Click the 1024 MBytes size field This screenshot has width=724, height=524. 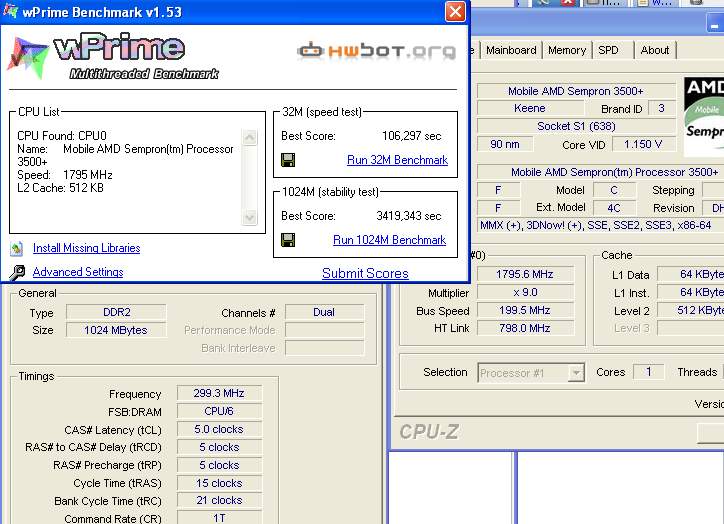(x=116, y=330)
